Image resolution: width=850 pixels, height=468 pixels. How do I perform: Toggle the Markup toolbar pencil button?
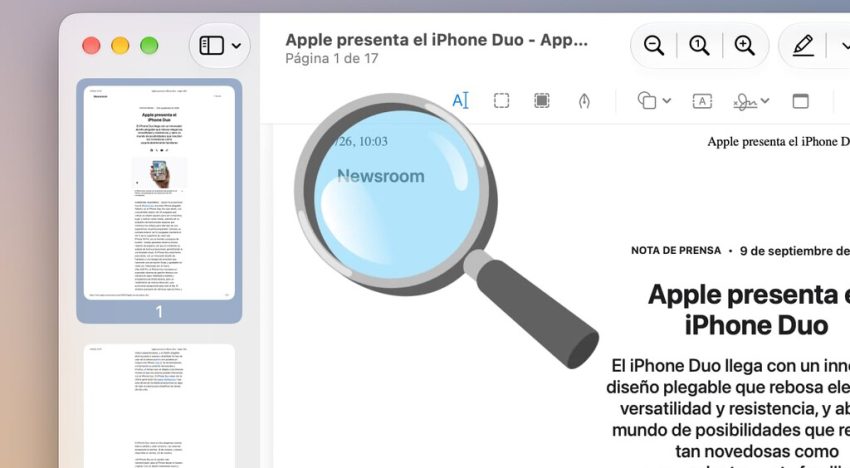coord(803,46)
